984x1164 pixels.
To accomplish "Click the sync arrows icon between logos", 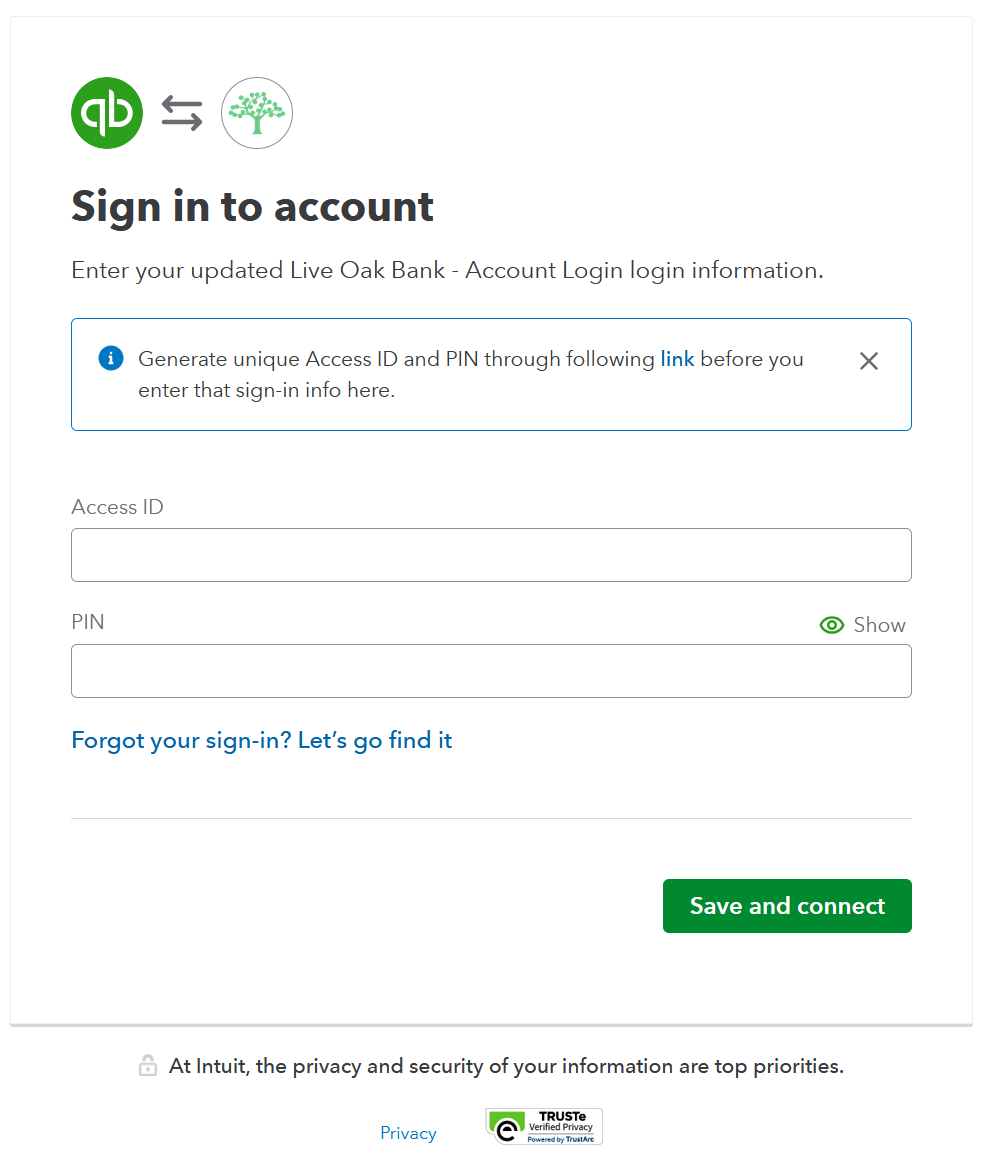I will pos(180,113).
